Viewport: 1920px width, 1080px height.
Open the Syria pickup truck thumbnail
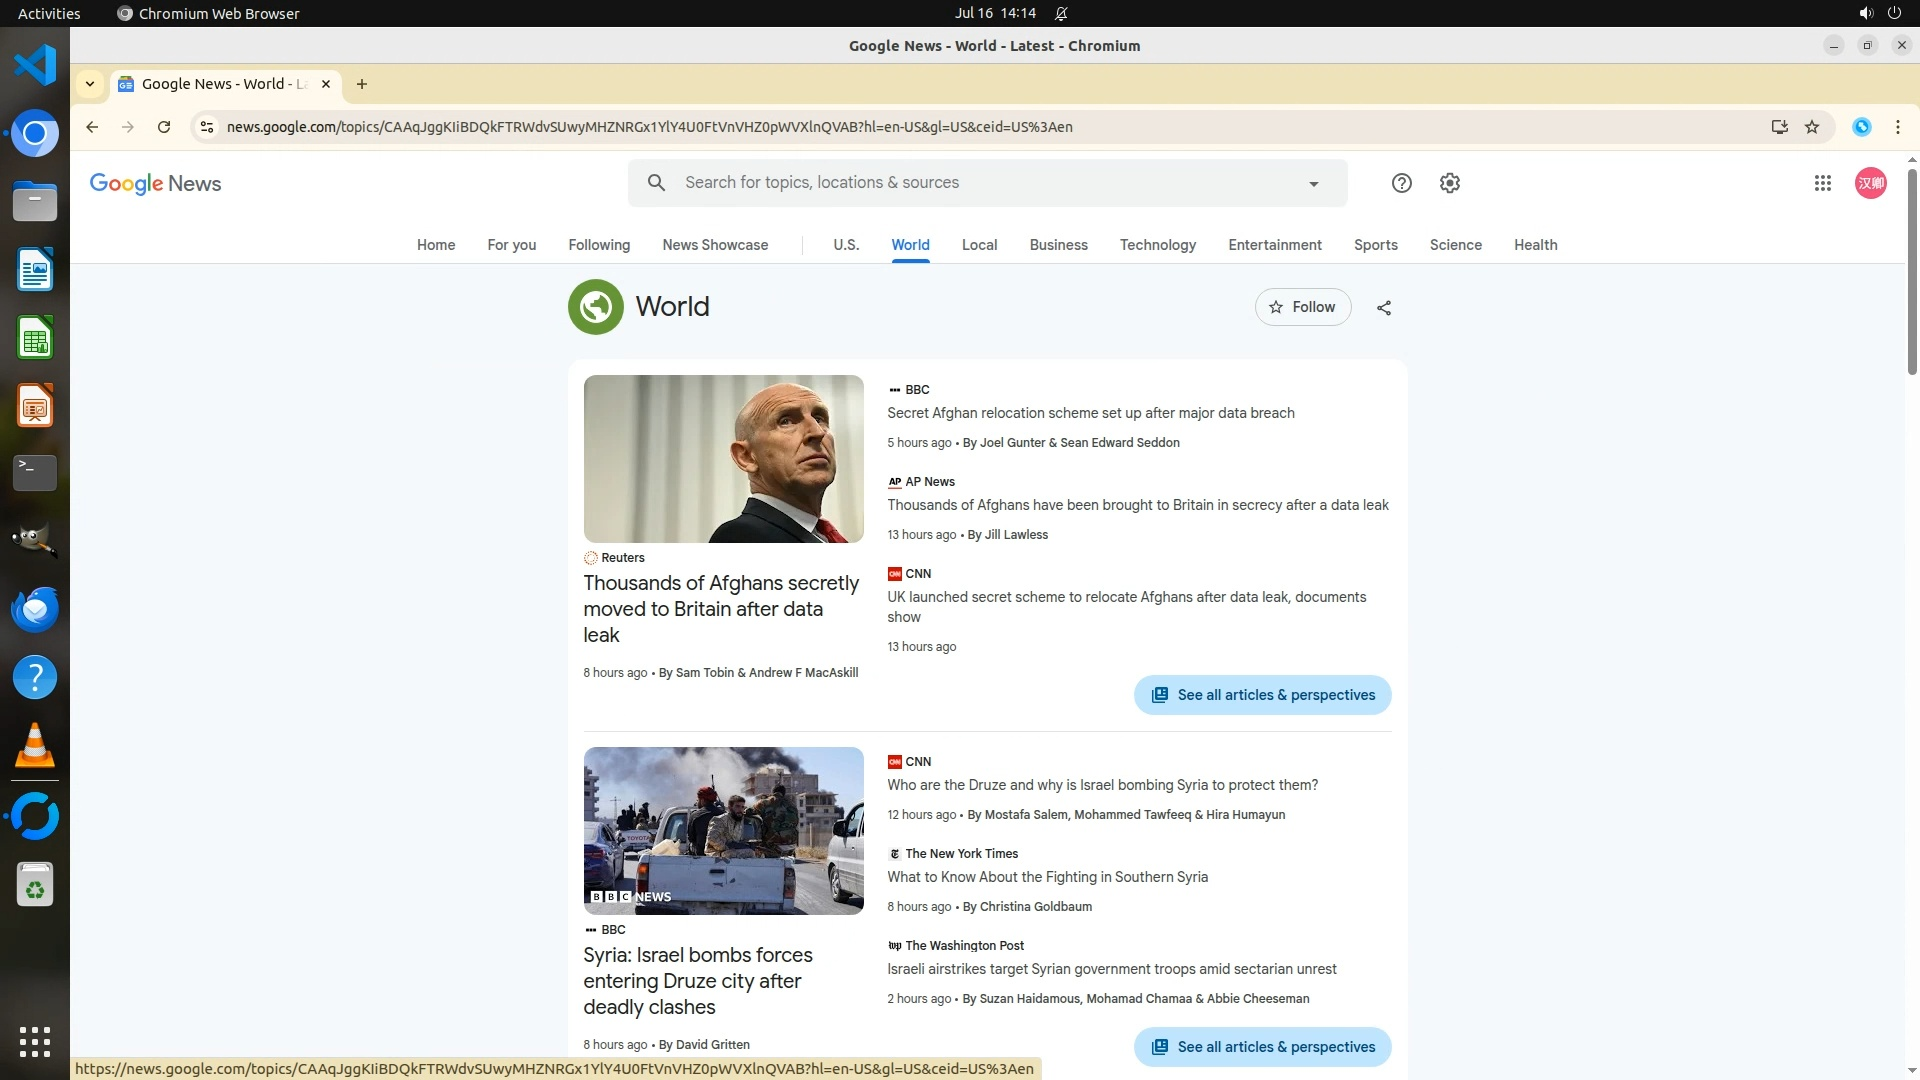pos(723,830)
